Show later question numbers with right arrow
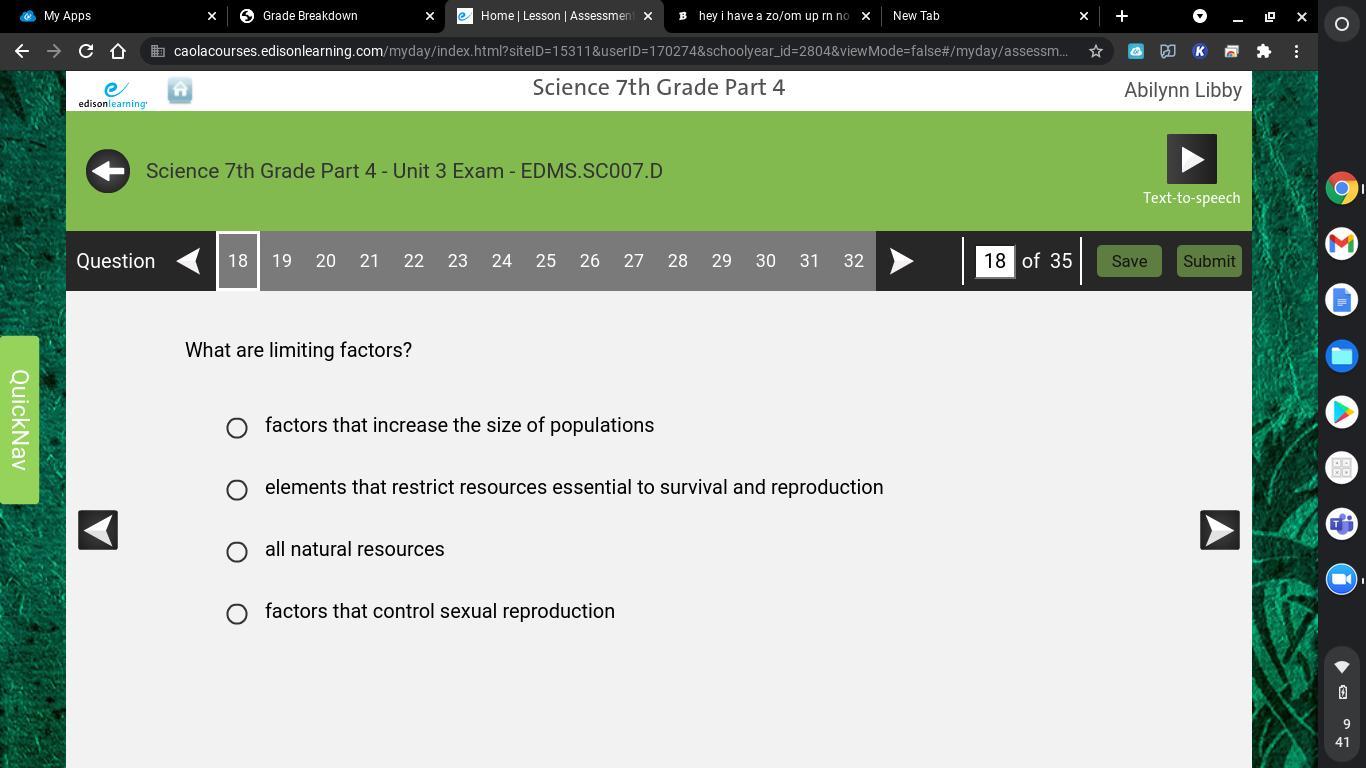The image size is (1366, 768). [901, 261]
